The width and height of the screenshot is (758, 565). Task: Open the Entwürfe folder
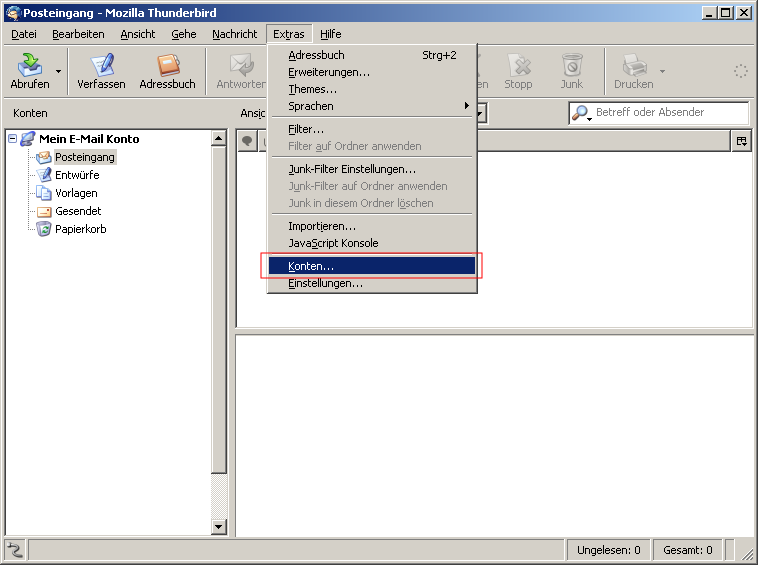point(77,175)
